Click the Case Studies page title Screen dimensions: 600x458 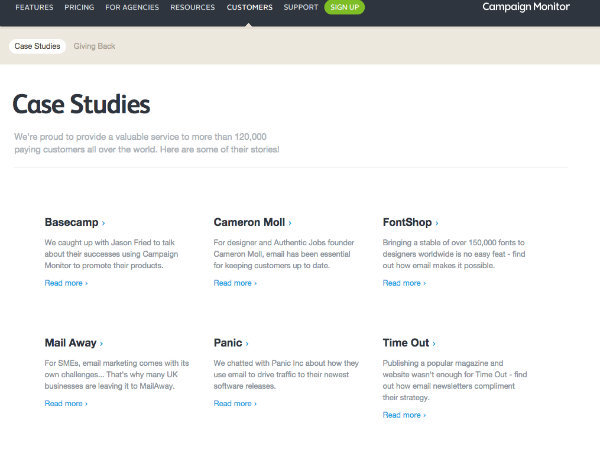pyautogui.click(x=81, y=104)
